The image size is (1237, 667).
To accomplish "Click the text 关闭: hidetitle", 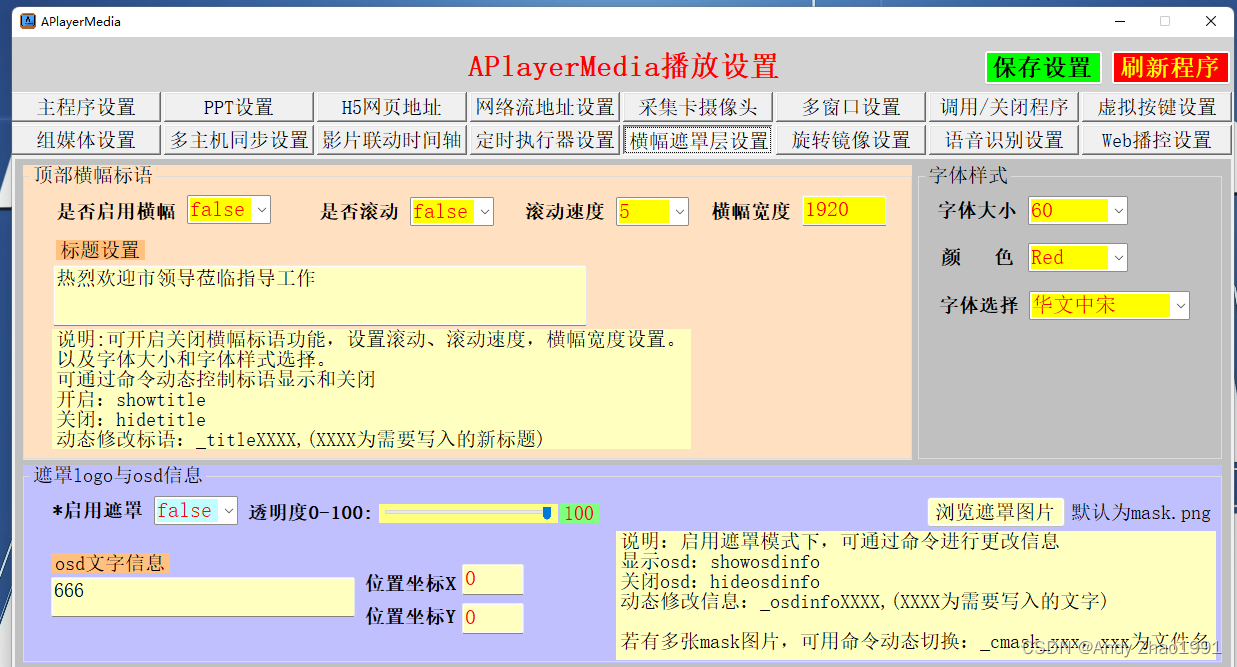I will (x=131, y=420).
